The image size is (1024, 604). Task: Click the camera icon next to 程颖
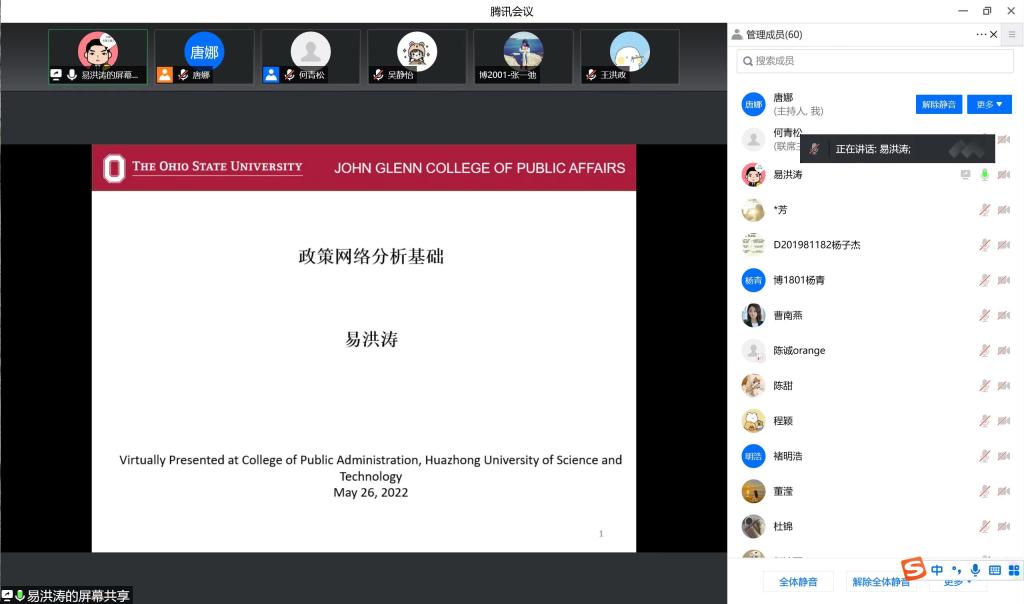(x=1003, y=421)
